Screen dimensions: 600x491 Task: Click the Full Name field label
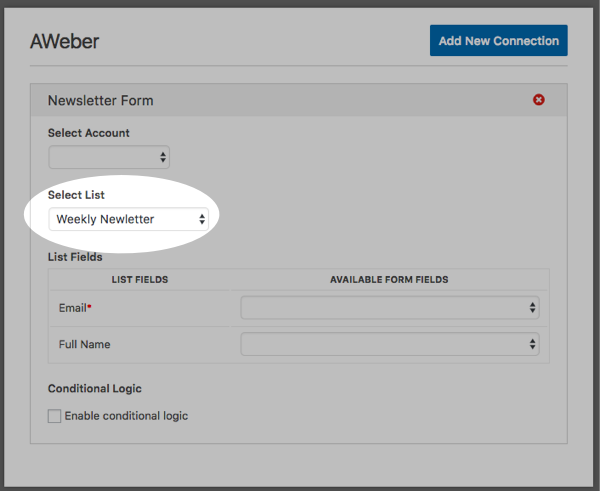pos(85,344)
